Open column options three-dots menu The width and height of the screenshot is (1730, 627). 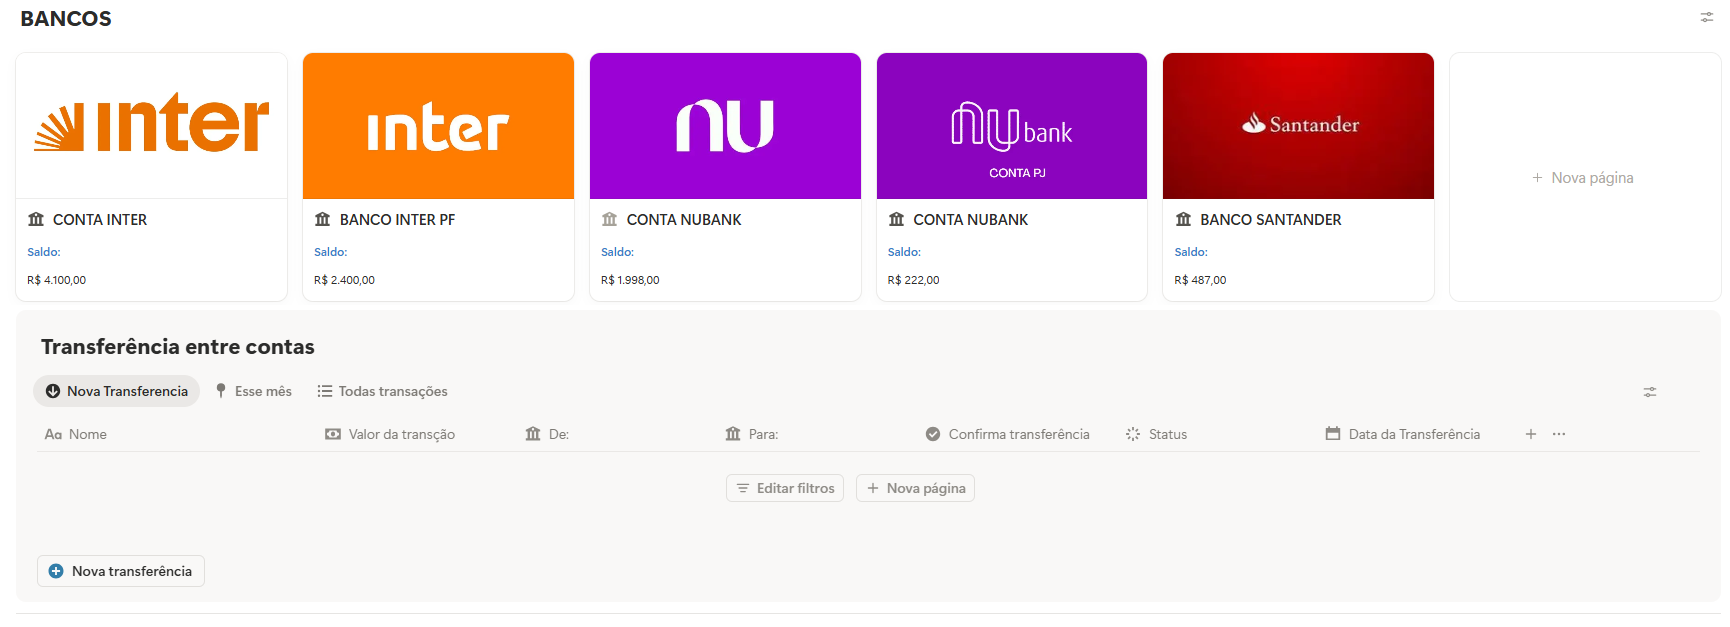click(x=1558, y=434)
